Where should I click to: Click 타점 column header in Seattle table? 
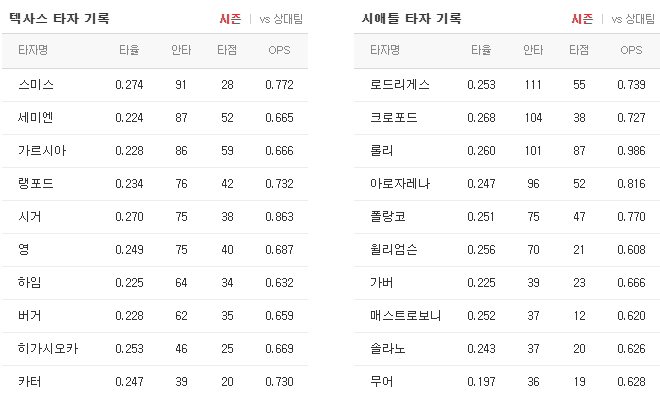tap(579, 50)
